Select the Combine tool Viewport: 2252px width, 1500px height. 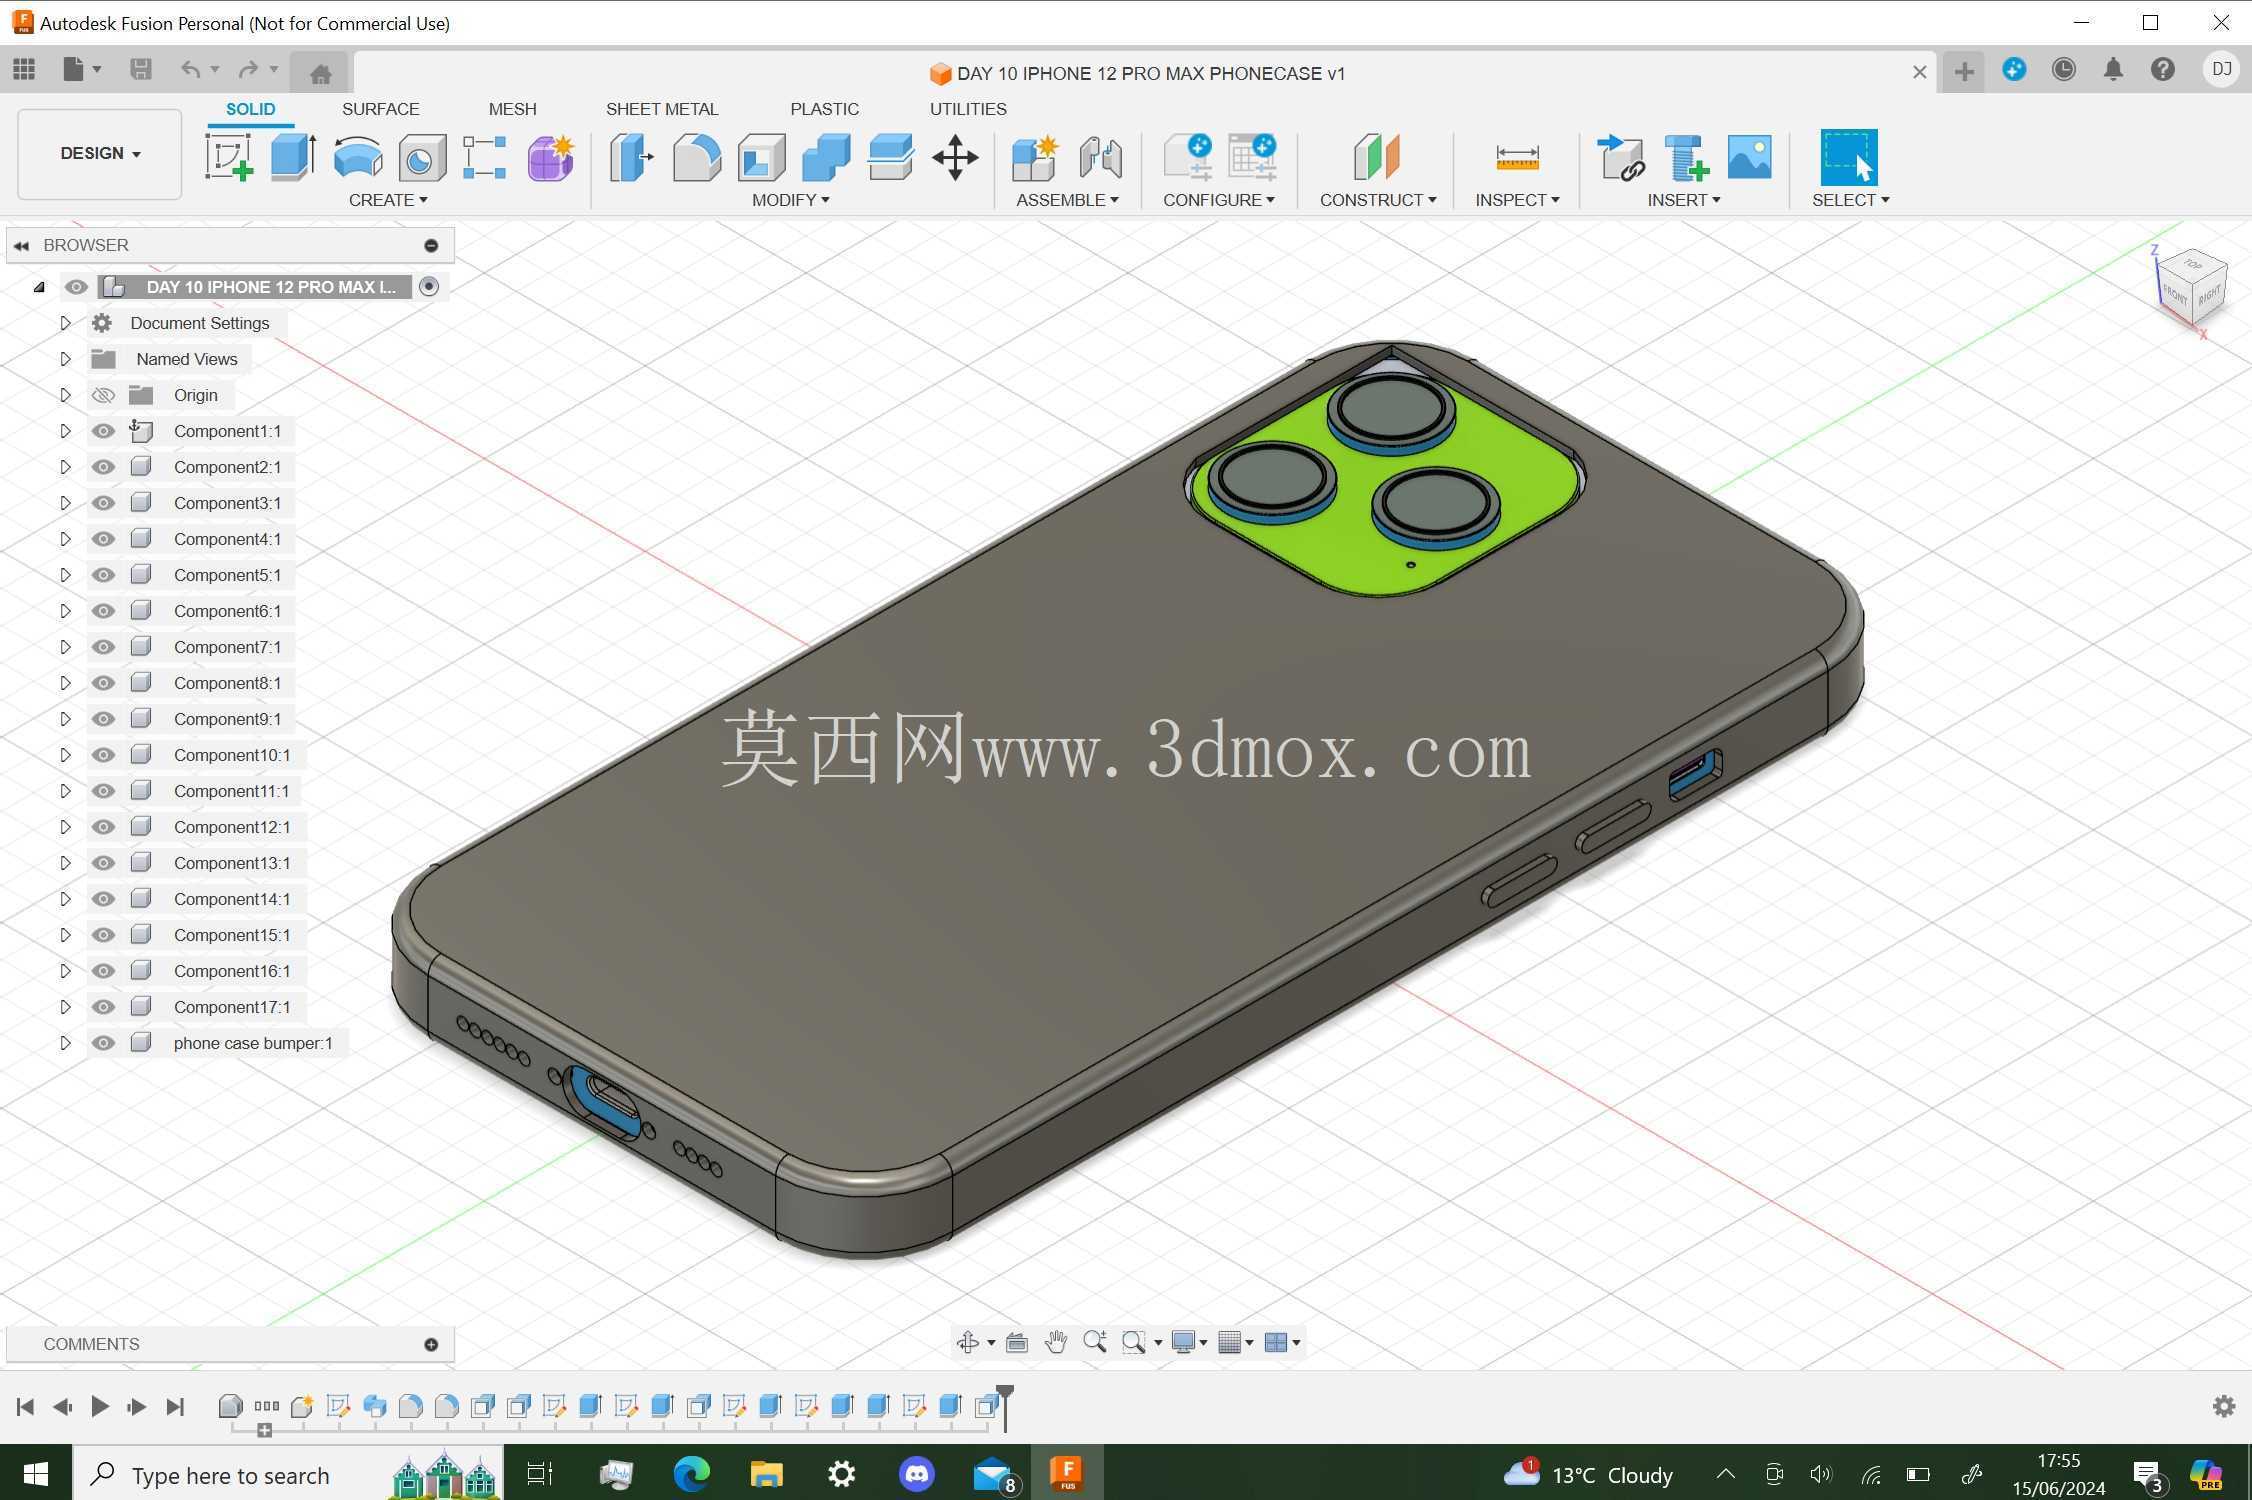coord(826,157)
